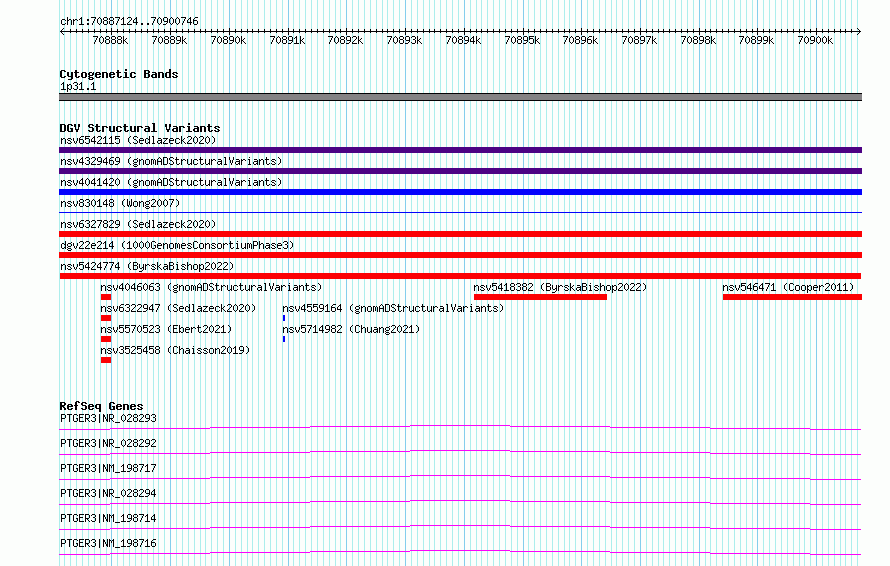Click the small red block under nsv3525458
Image resolution: width=890 pixels, height=566 pixels.
106,360
